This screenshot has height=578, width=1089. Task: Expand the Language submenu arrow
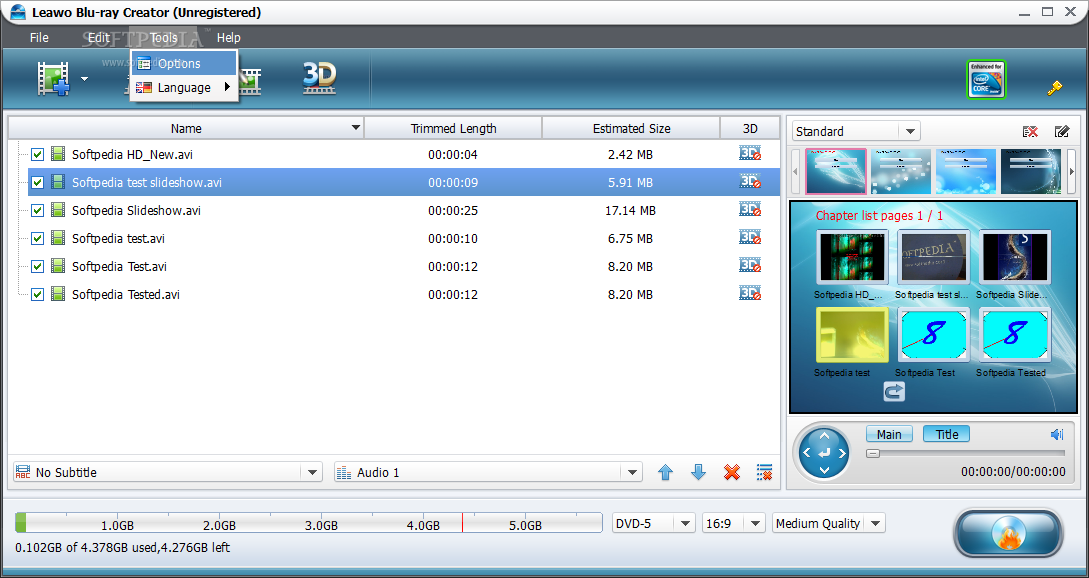coord(227,87)
